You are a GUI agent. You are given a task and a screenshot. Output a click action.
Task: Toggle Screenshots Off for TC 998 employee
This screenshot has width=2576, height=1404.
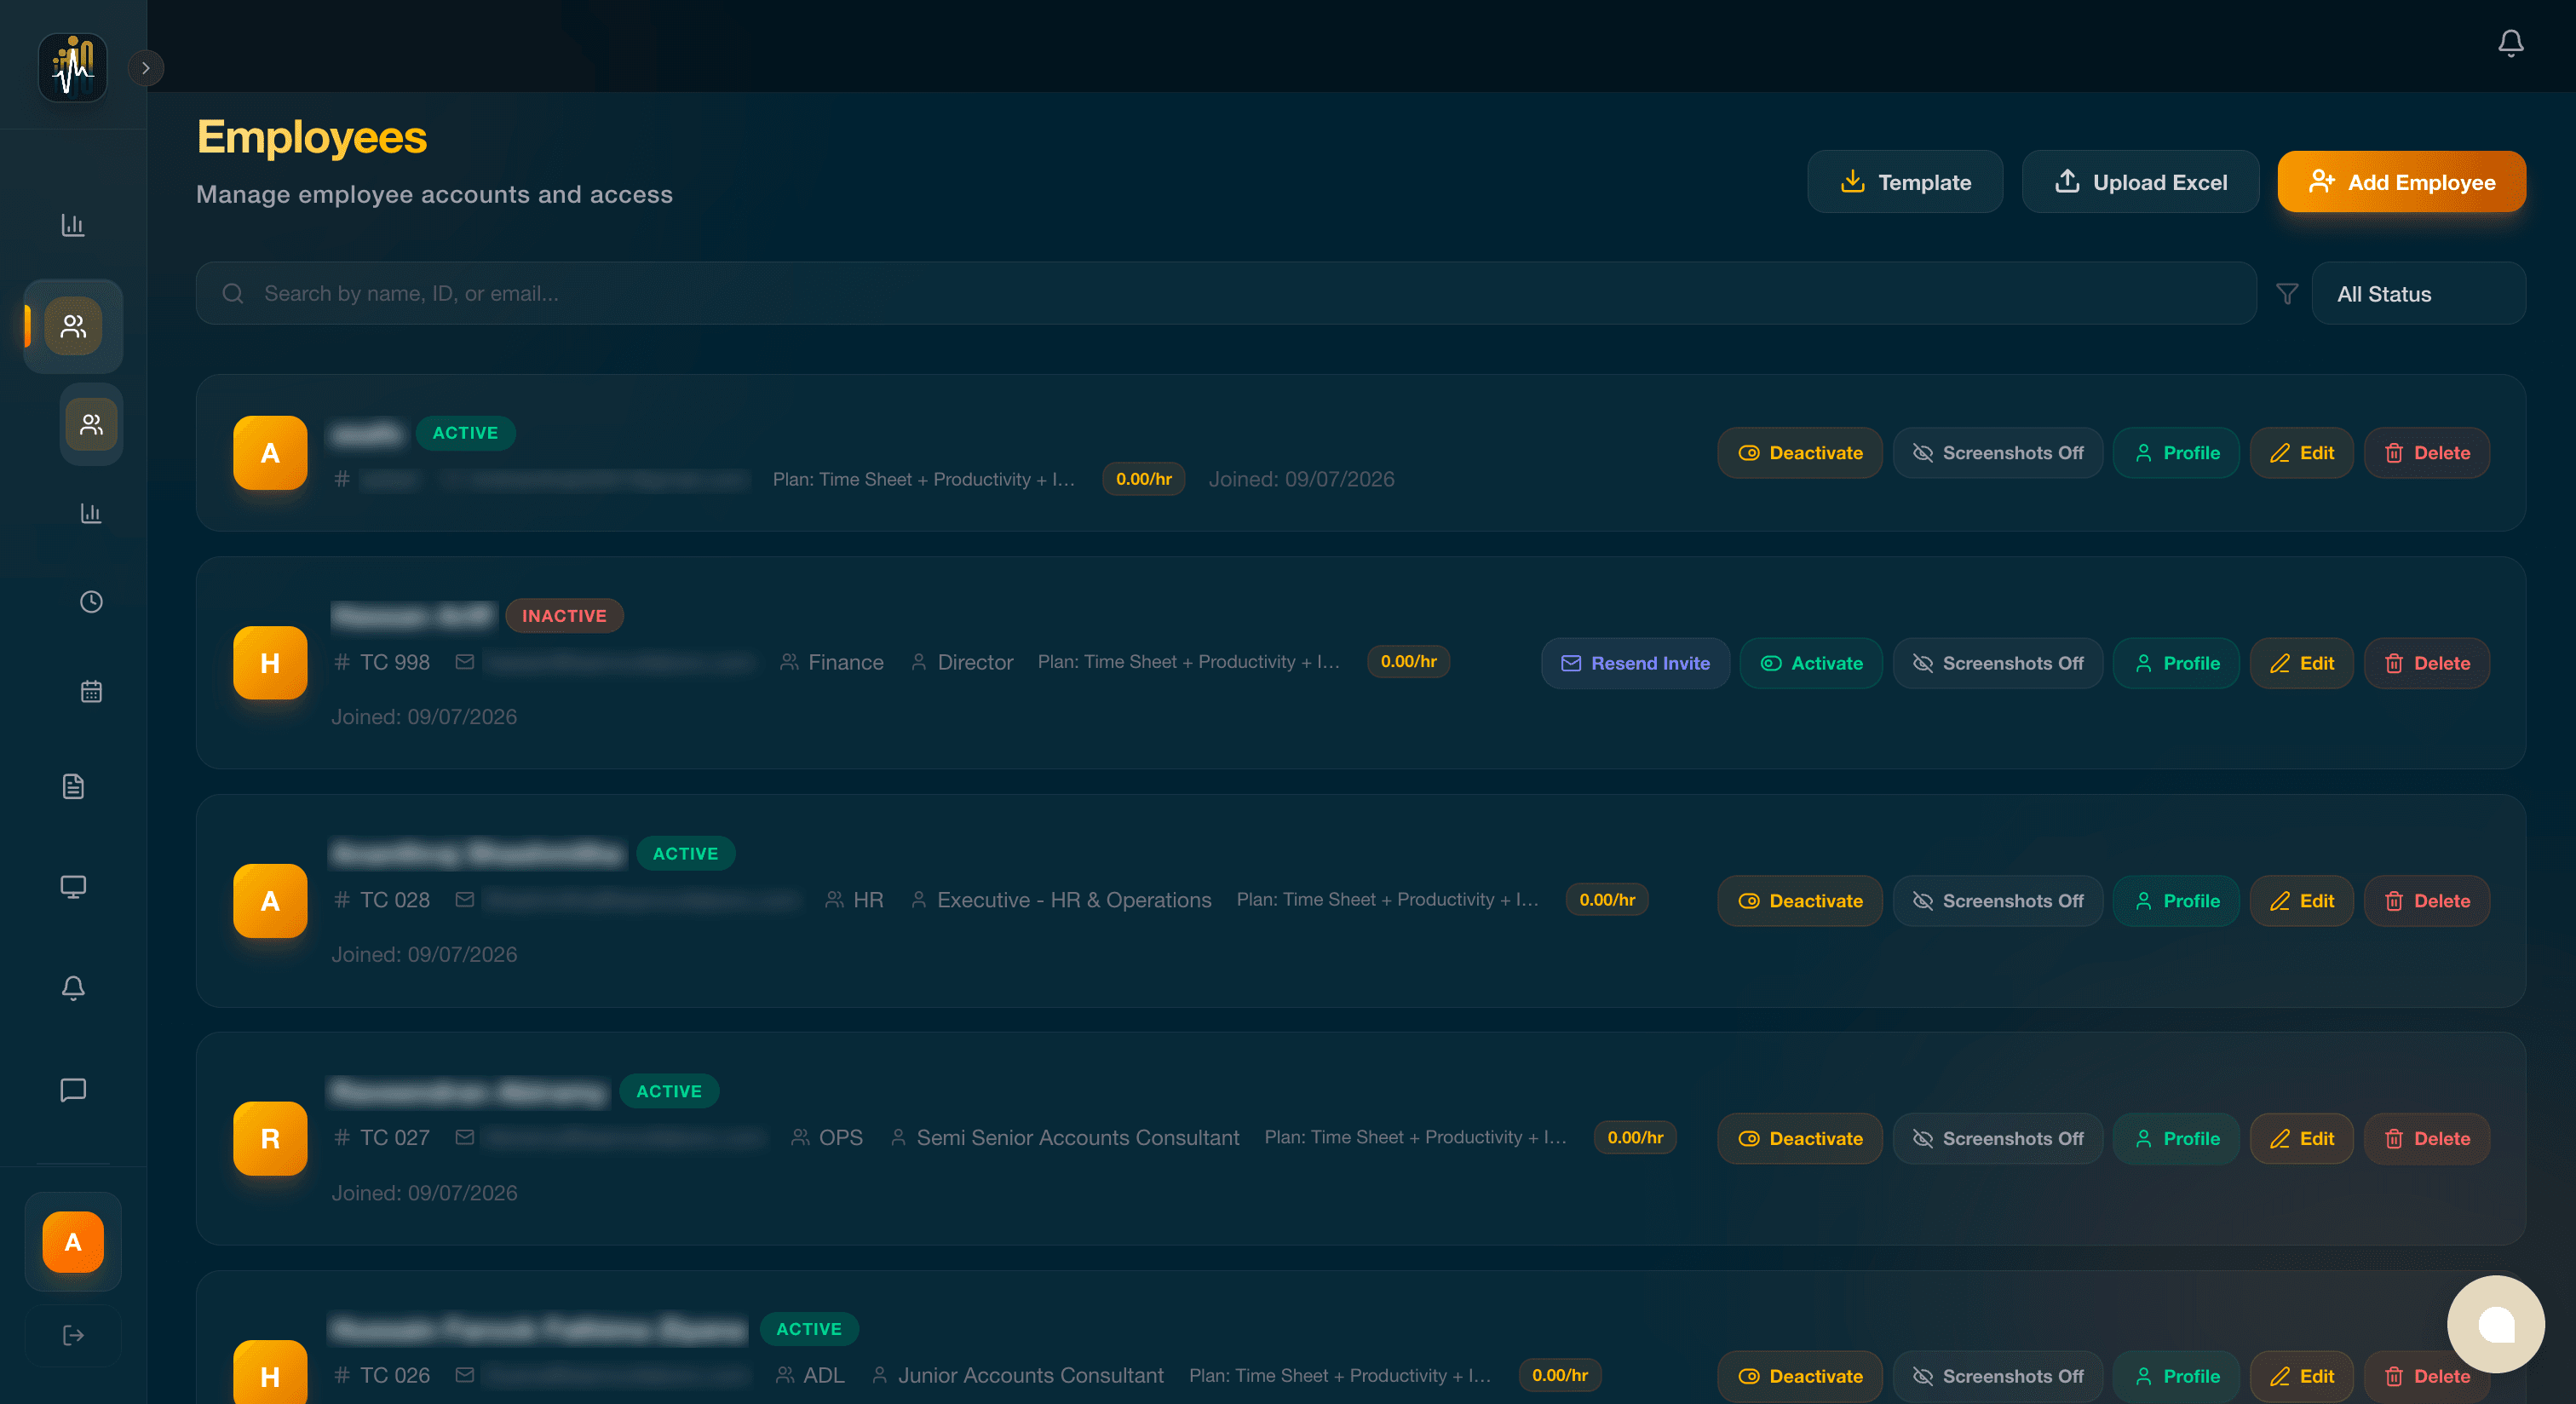point(1997,663)
